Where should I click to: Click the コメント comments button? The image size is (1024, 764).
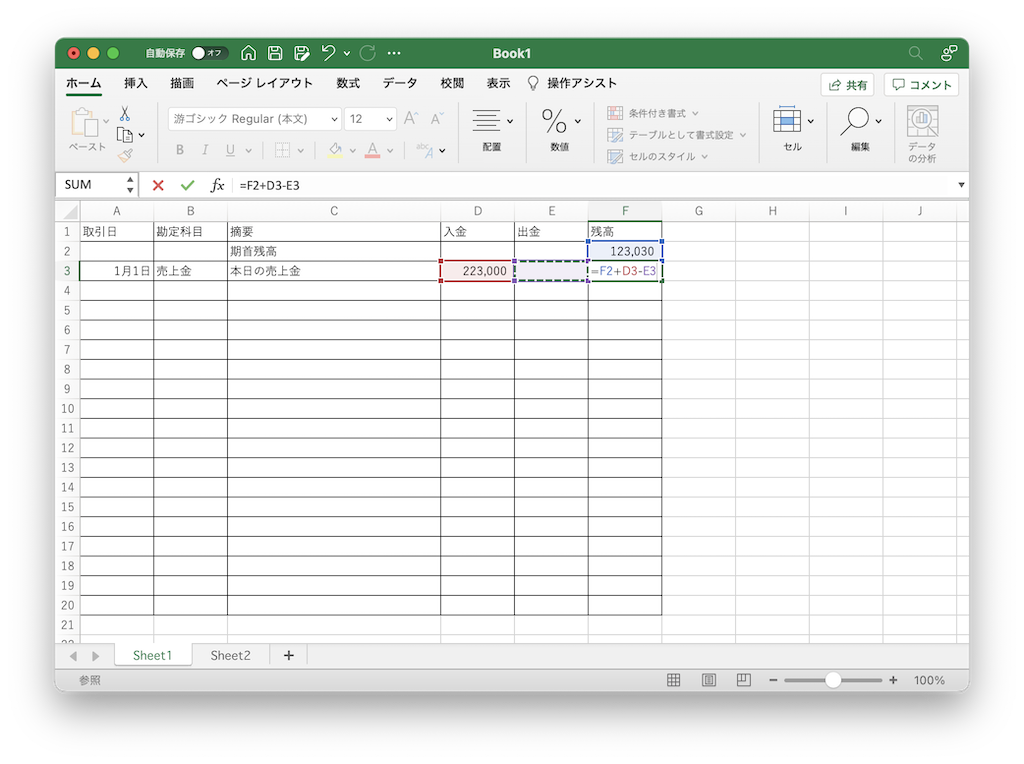click(x=921, y=85)
